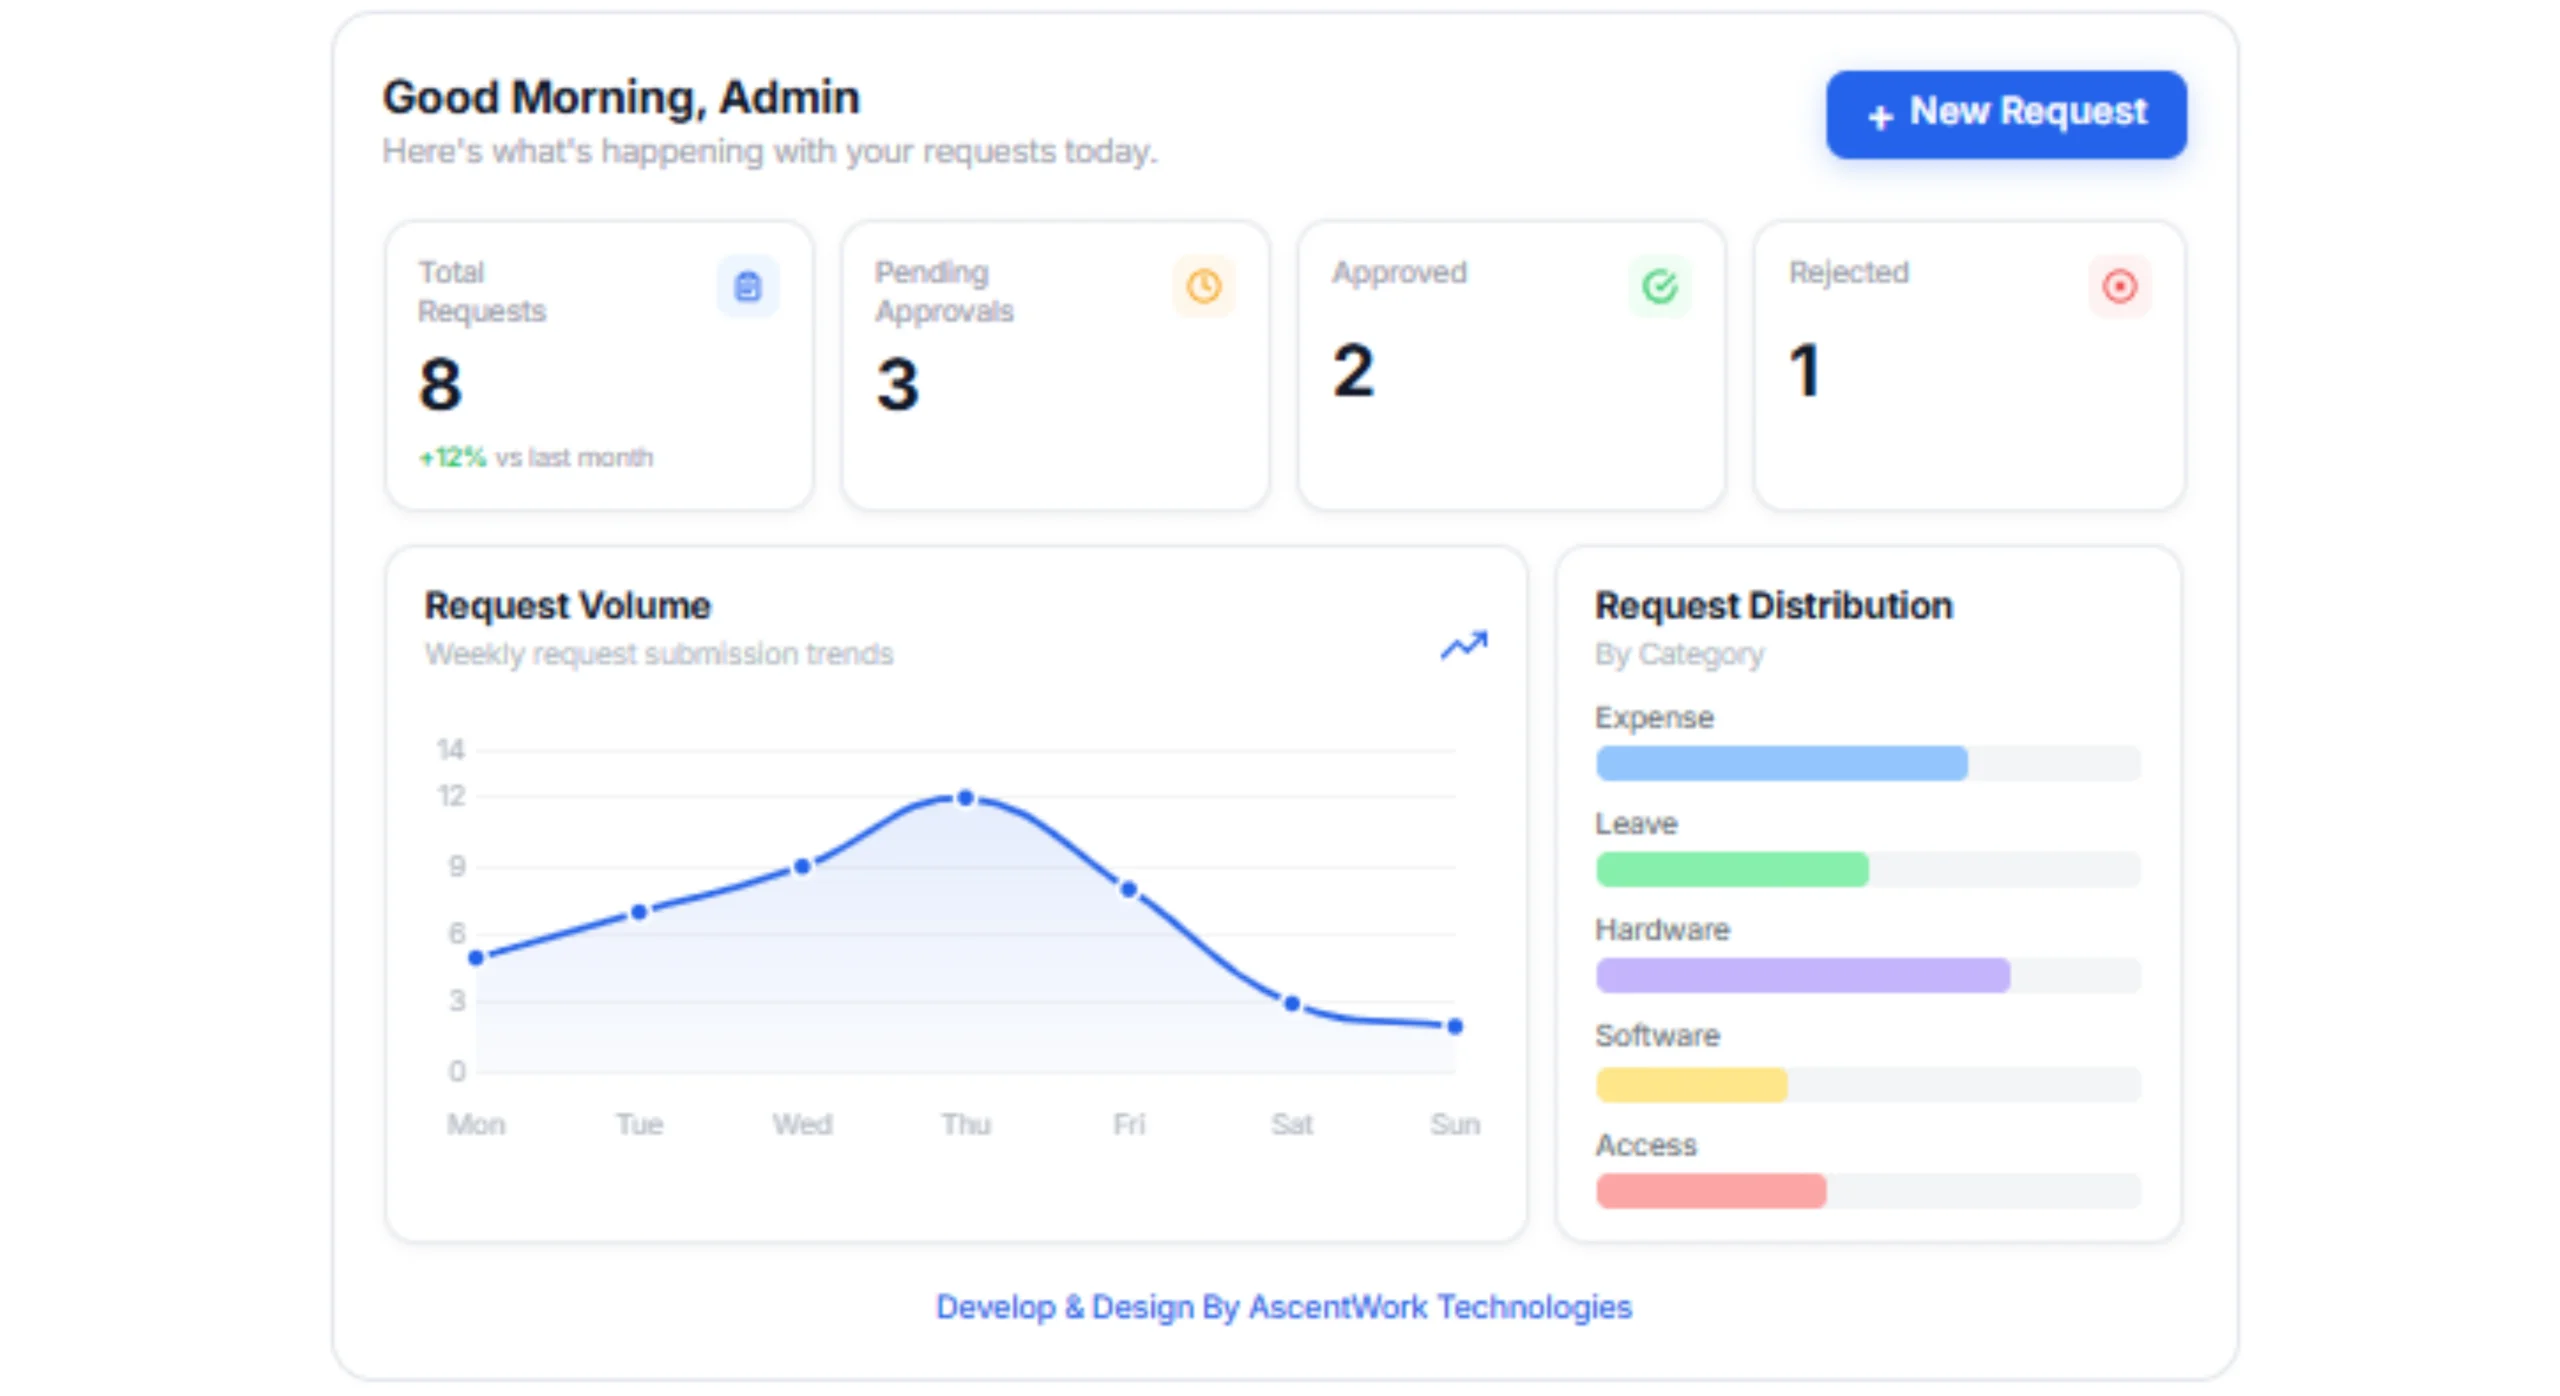Click the purple Hardware distribution bar

click(x=1803, y=975)
